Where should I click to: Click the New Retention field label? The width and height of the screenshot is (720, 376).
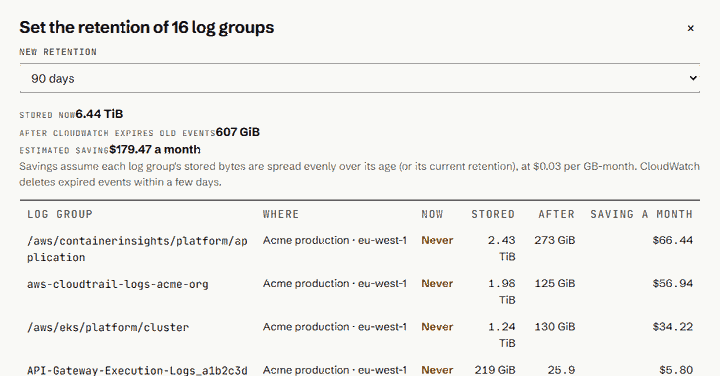click(58, 52)
